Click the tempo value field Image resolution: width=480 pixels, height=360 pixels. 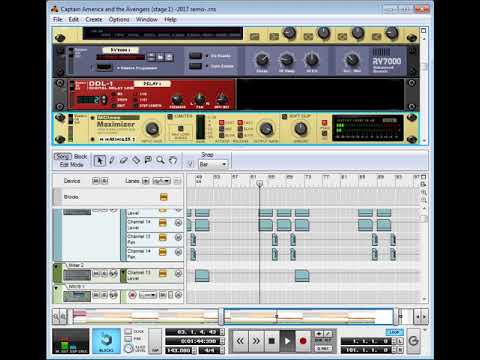point(180,350)
